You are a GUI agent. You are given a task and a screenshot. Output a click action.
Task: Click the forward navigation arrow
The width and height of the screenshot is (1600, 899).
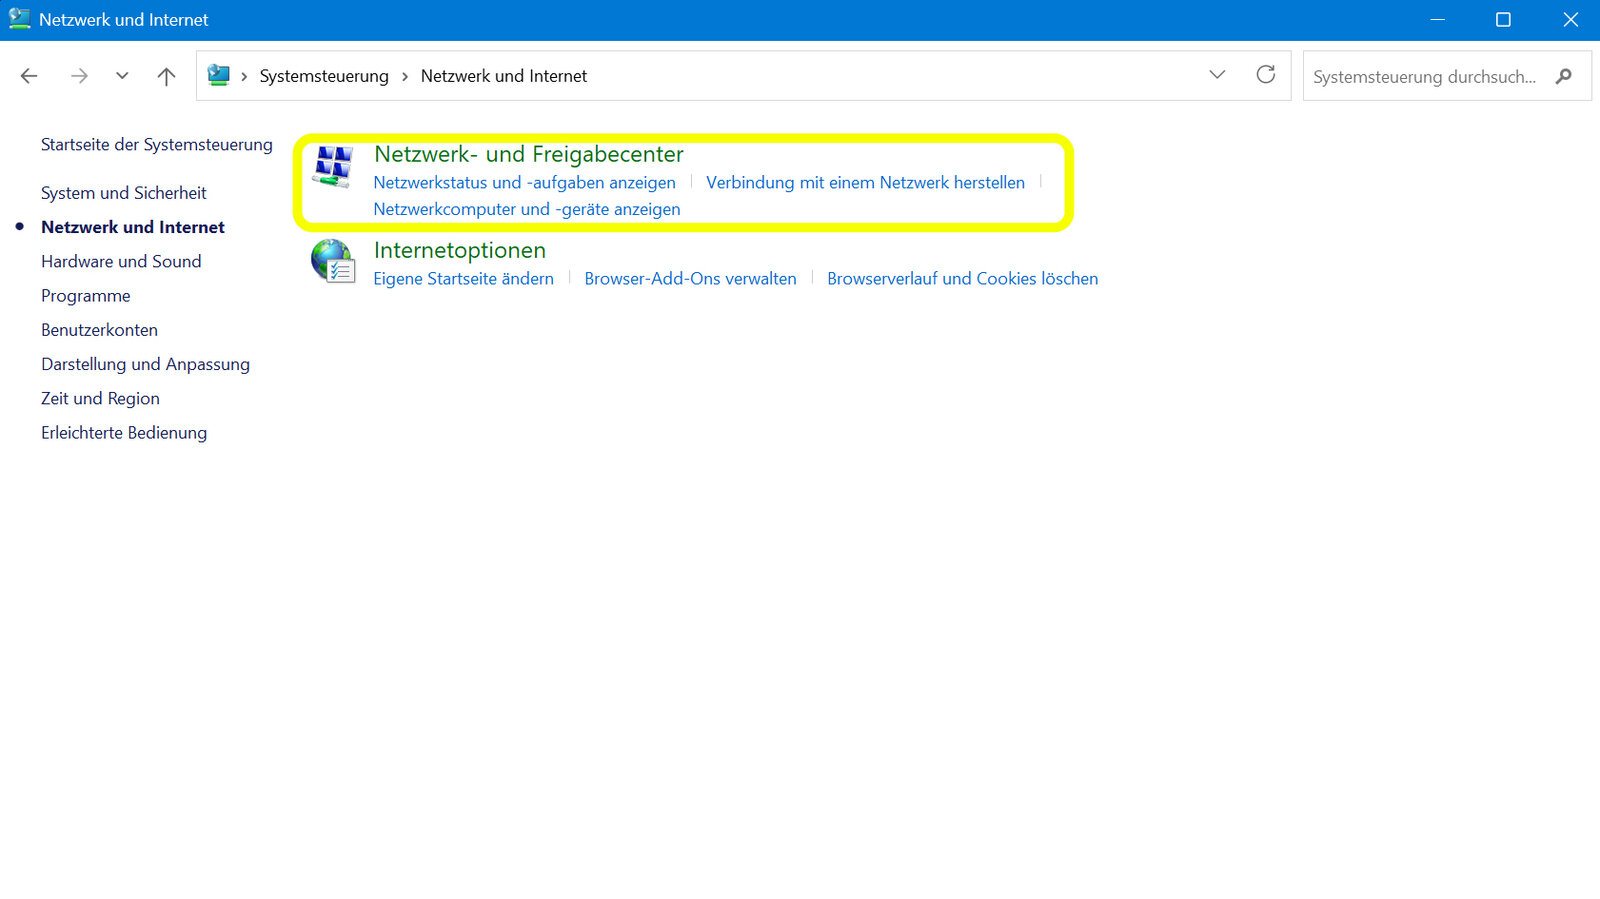coord(79,76)
